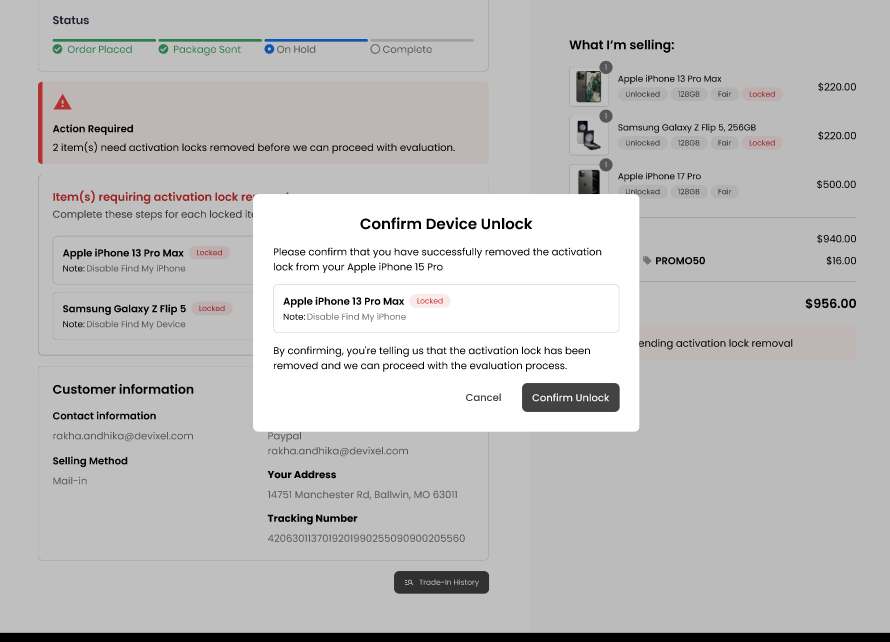Click the quantity badge on Samsung Galaxy thumbnail
This screenshot has height=642, width=890.
606,116
